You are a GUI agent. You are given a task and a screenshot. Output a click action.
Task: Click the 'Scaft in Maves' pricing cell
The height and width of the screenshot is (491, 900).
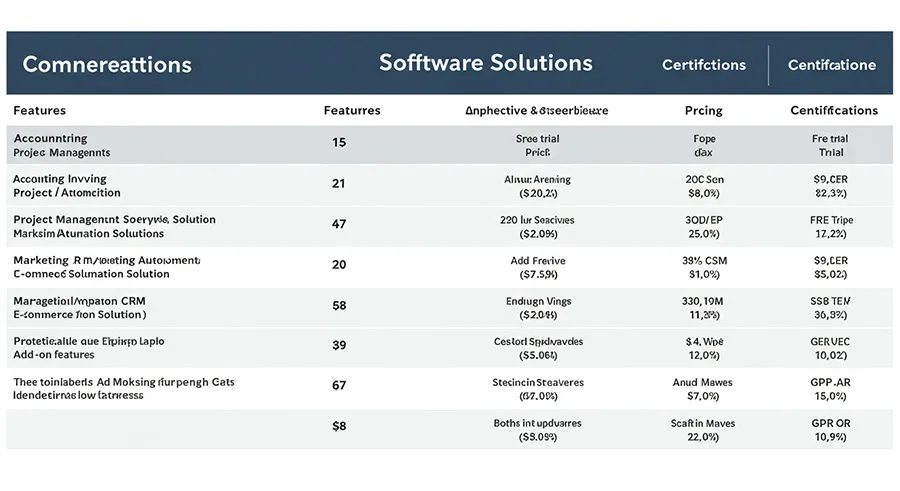click(703, 423)
